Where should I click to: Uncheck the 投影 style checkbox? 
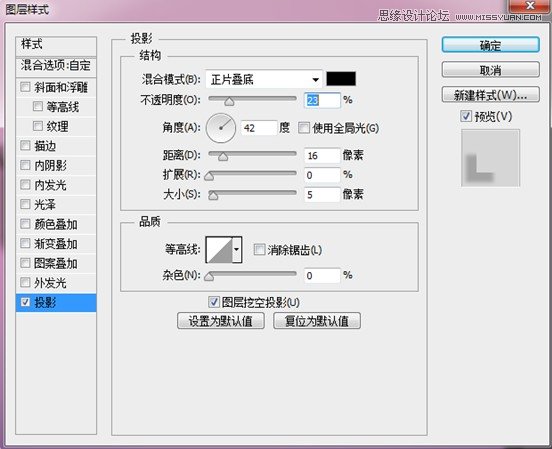tap(25, 302)
